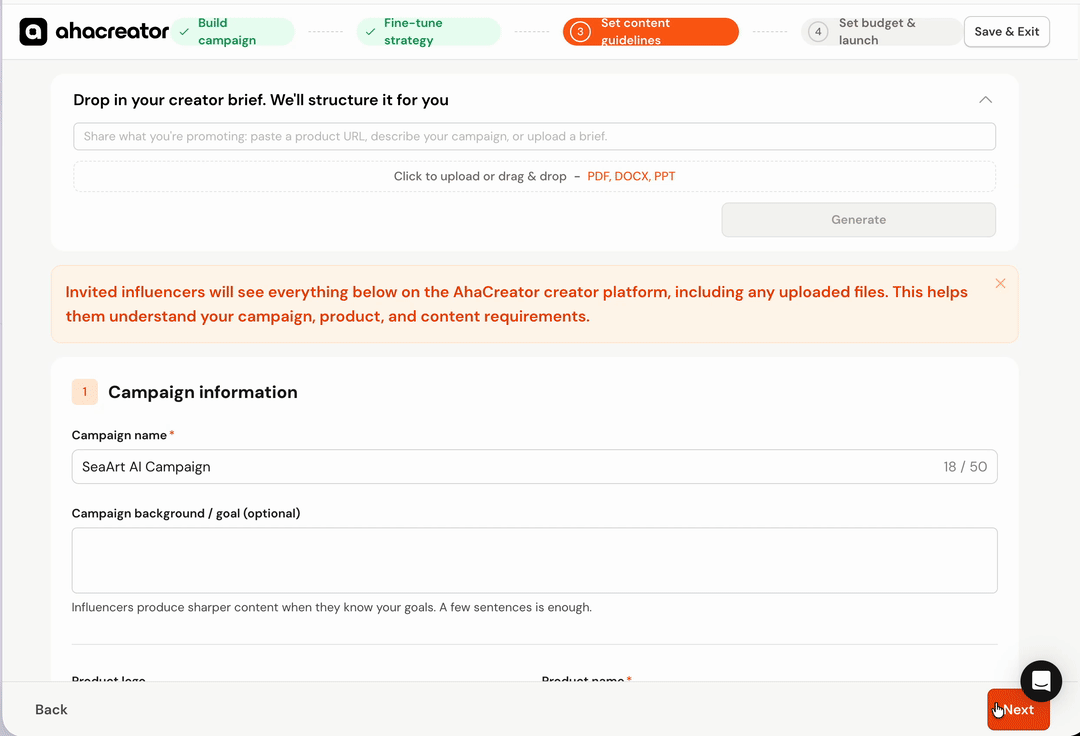Go to Fine-tune strategy step
The height and width of the screenshot is (736, 1080).
(x=428, y=32)
